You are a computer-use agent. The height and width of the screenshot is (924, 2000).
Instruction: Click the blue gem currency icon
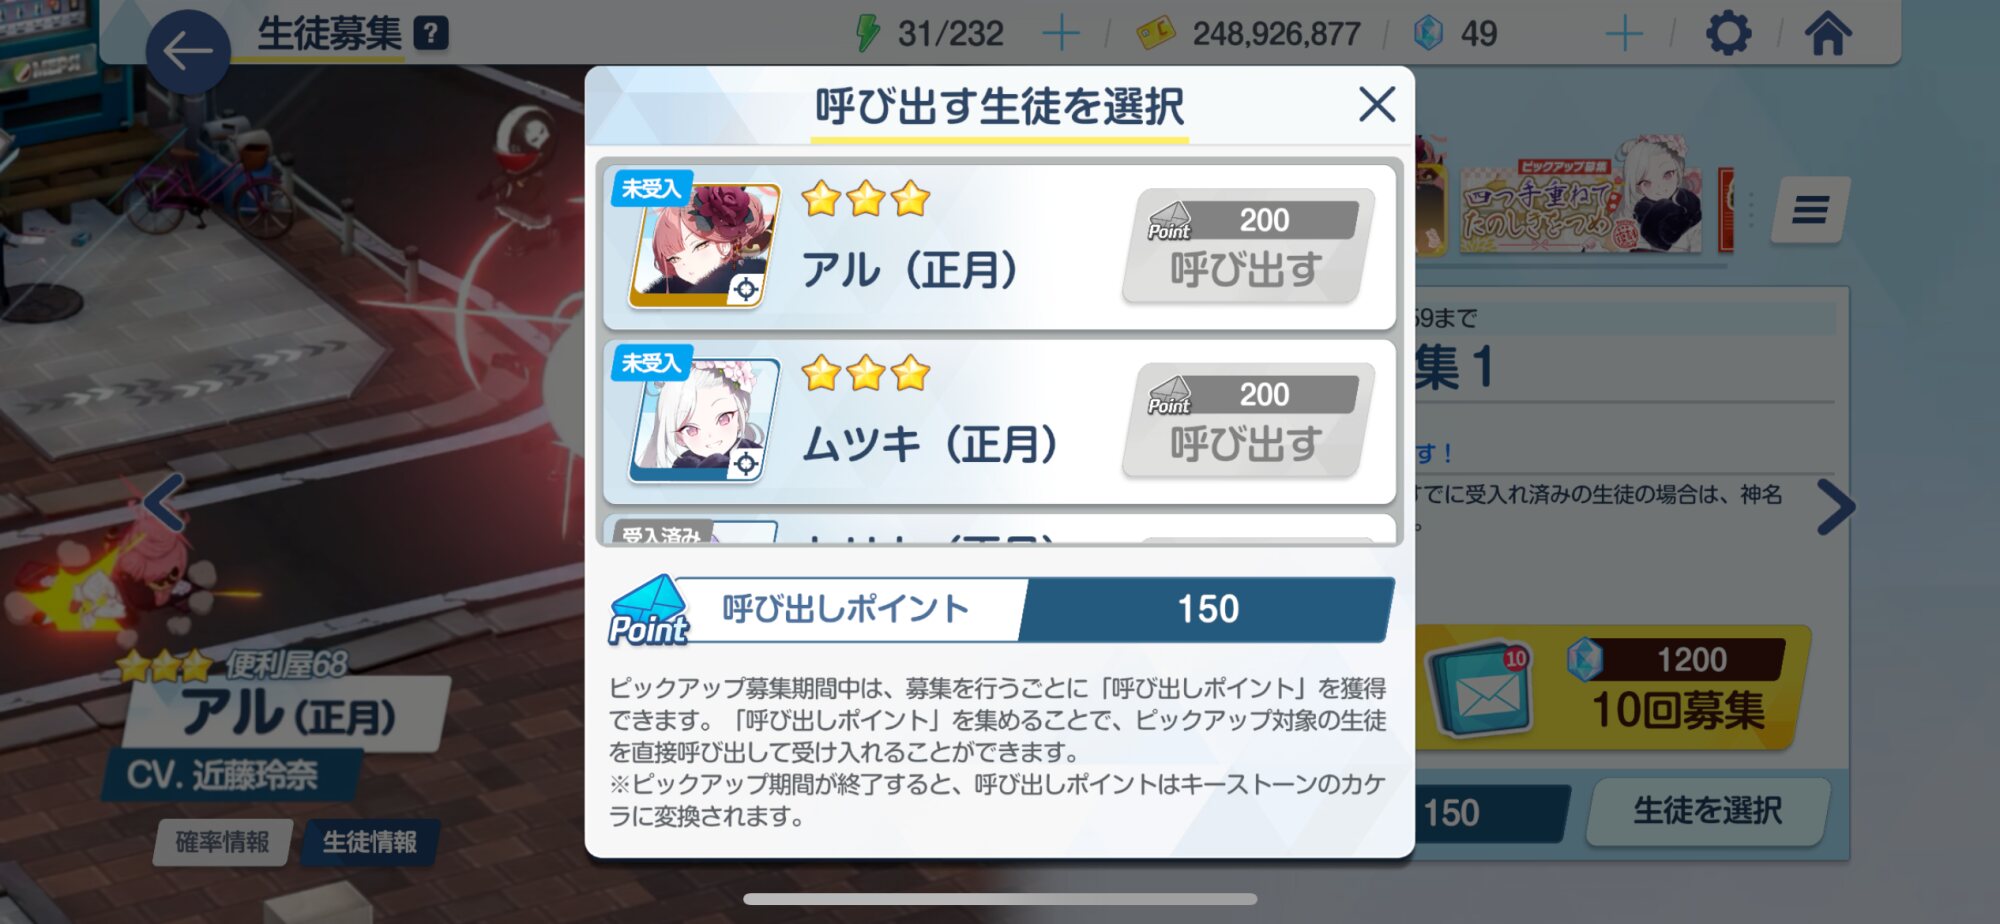point(1428,34)
